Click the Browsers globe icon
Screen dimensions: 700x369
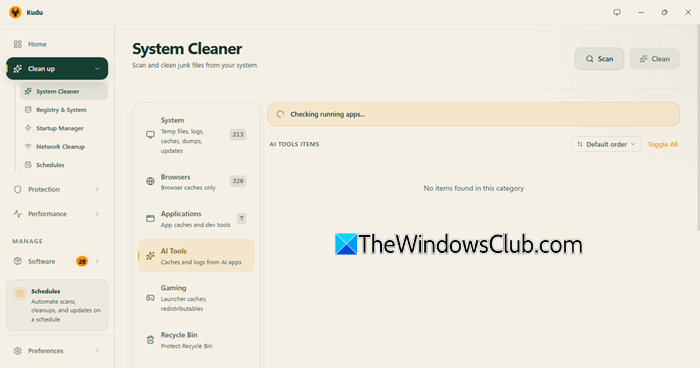(x=150, y=181)
